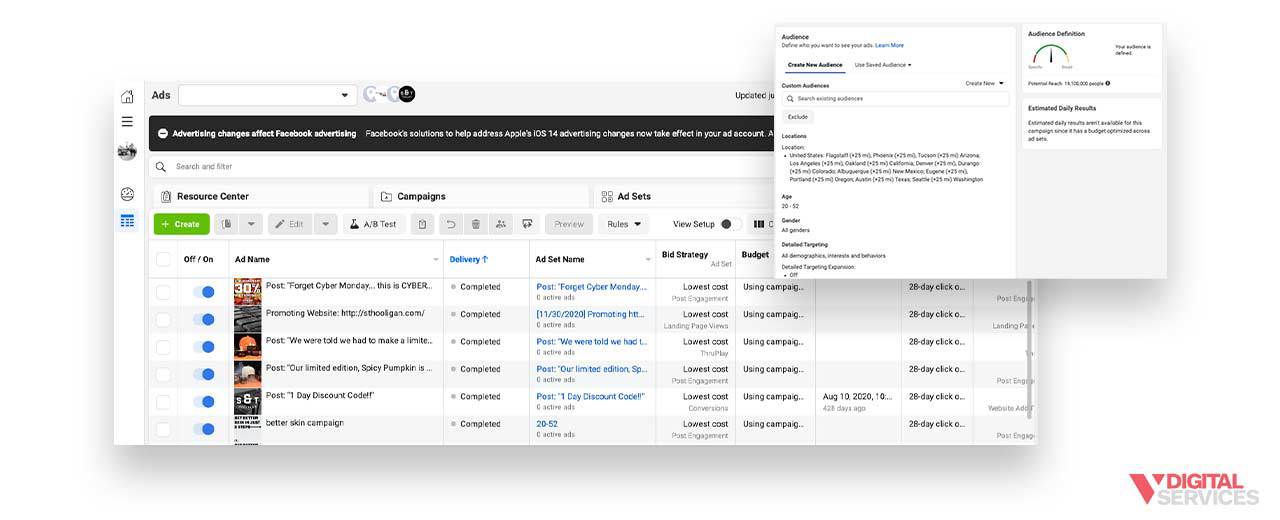The image size is (1280, 520).
Task: Toggle off the Promoting Website ad
Action: pyautogui.click(x=204, y=320)
